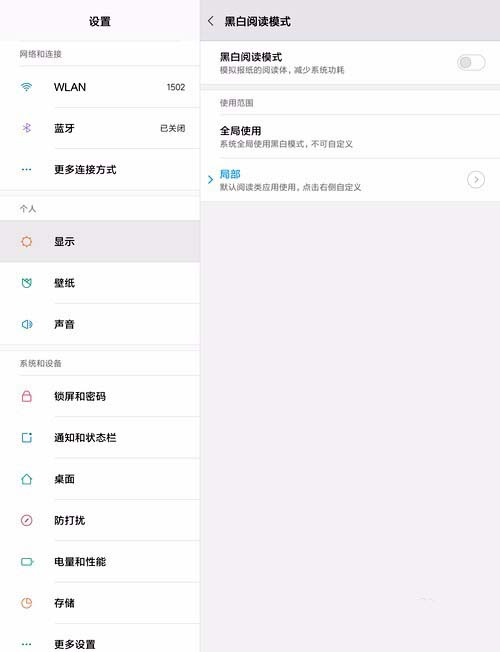The width and height of the screenshot is (500, 652).
Task: Tap the Bluetooth icon next to 蓝牙
Action: (27, 128)
